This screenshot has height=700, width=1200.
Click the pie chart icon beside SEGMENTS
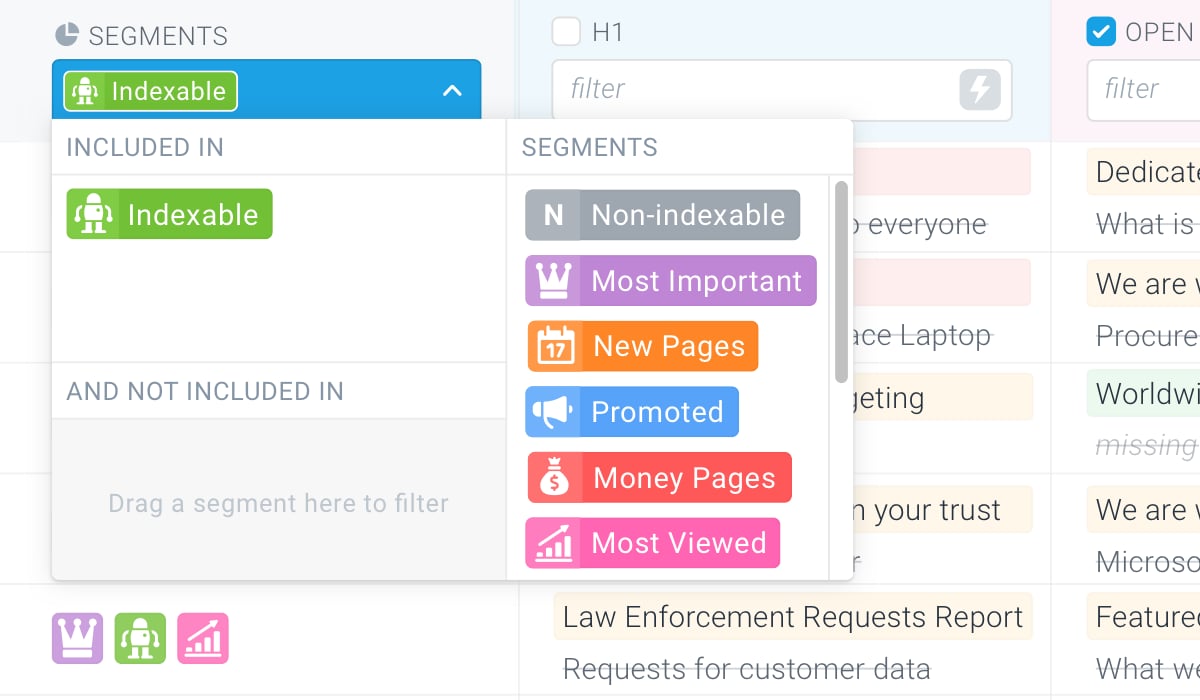(x=67, y=35)
